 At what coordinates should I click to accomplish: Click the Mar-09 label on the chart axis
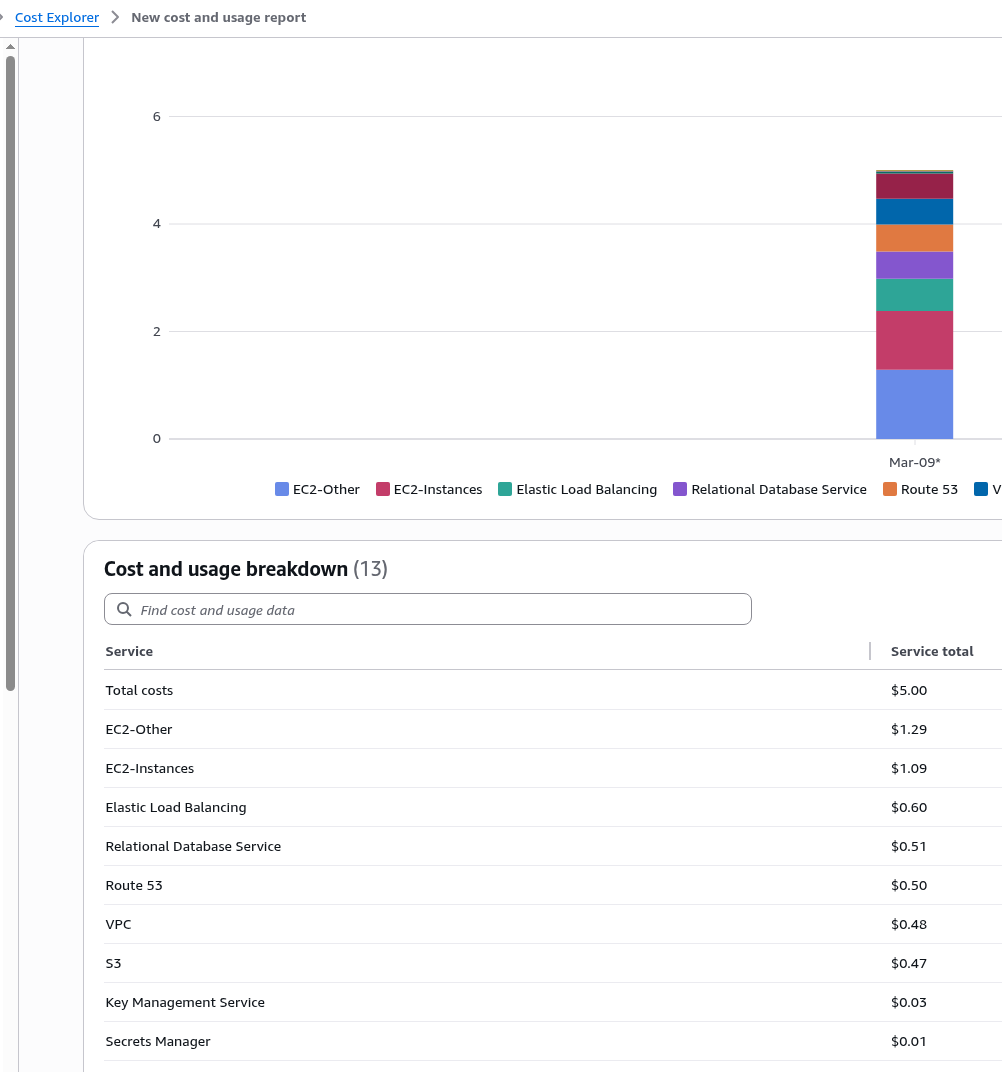point(914,462)
